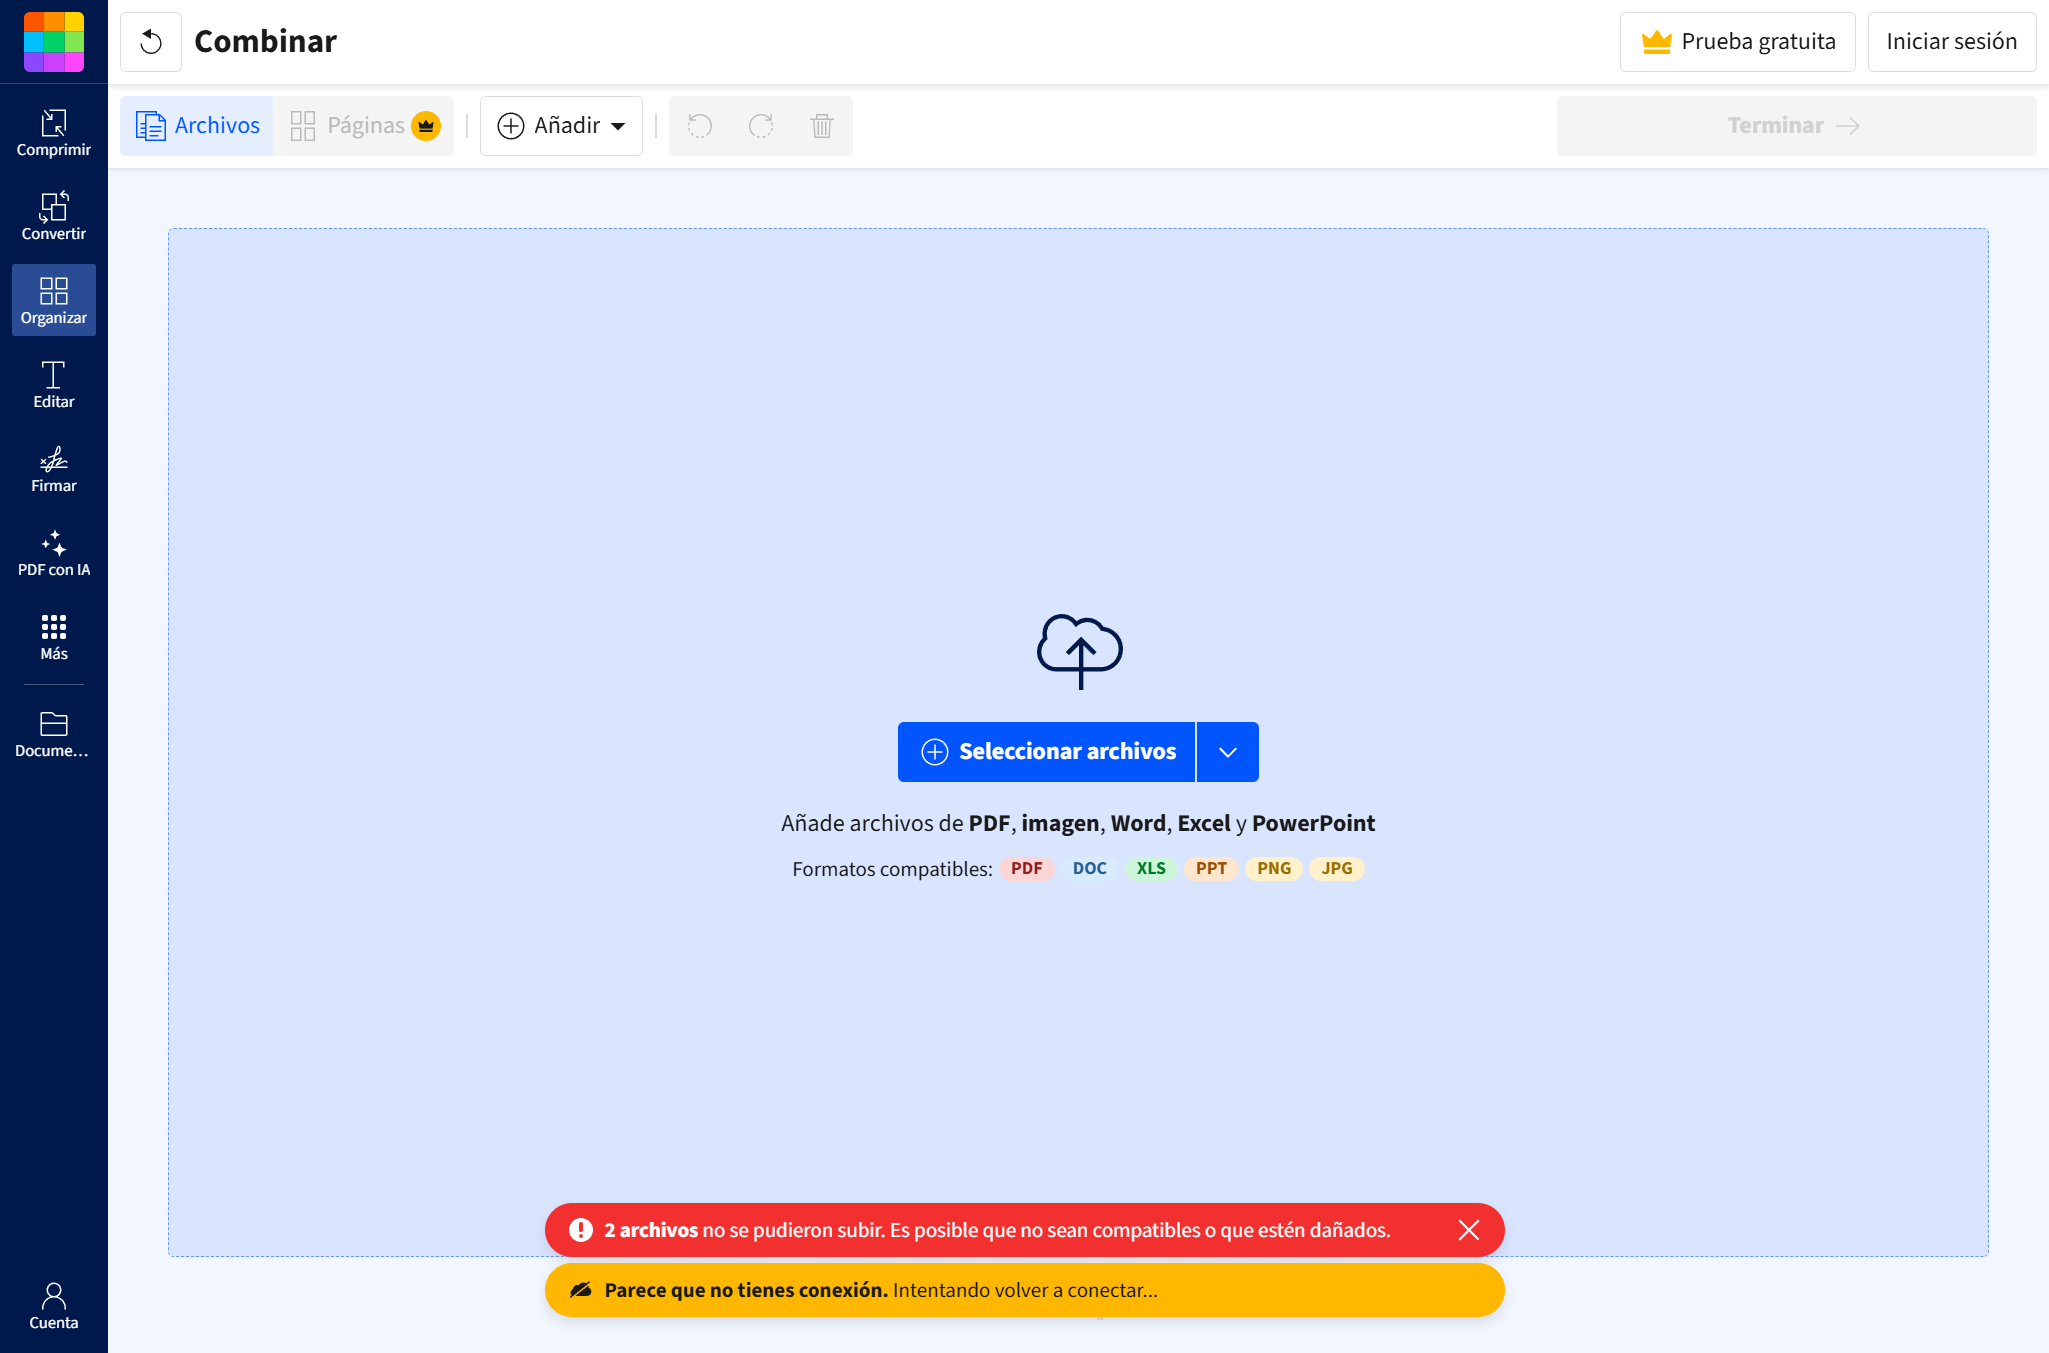The image size is (2049, 1353).
Task: Click the '2 archivos' error message text
Action: tap(997, 1230)
